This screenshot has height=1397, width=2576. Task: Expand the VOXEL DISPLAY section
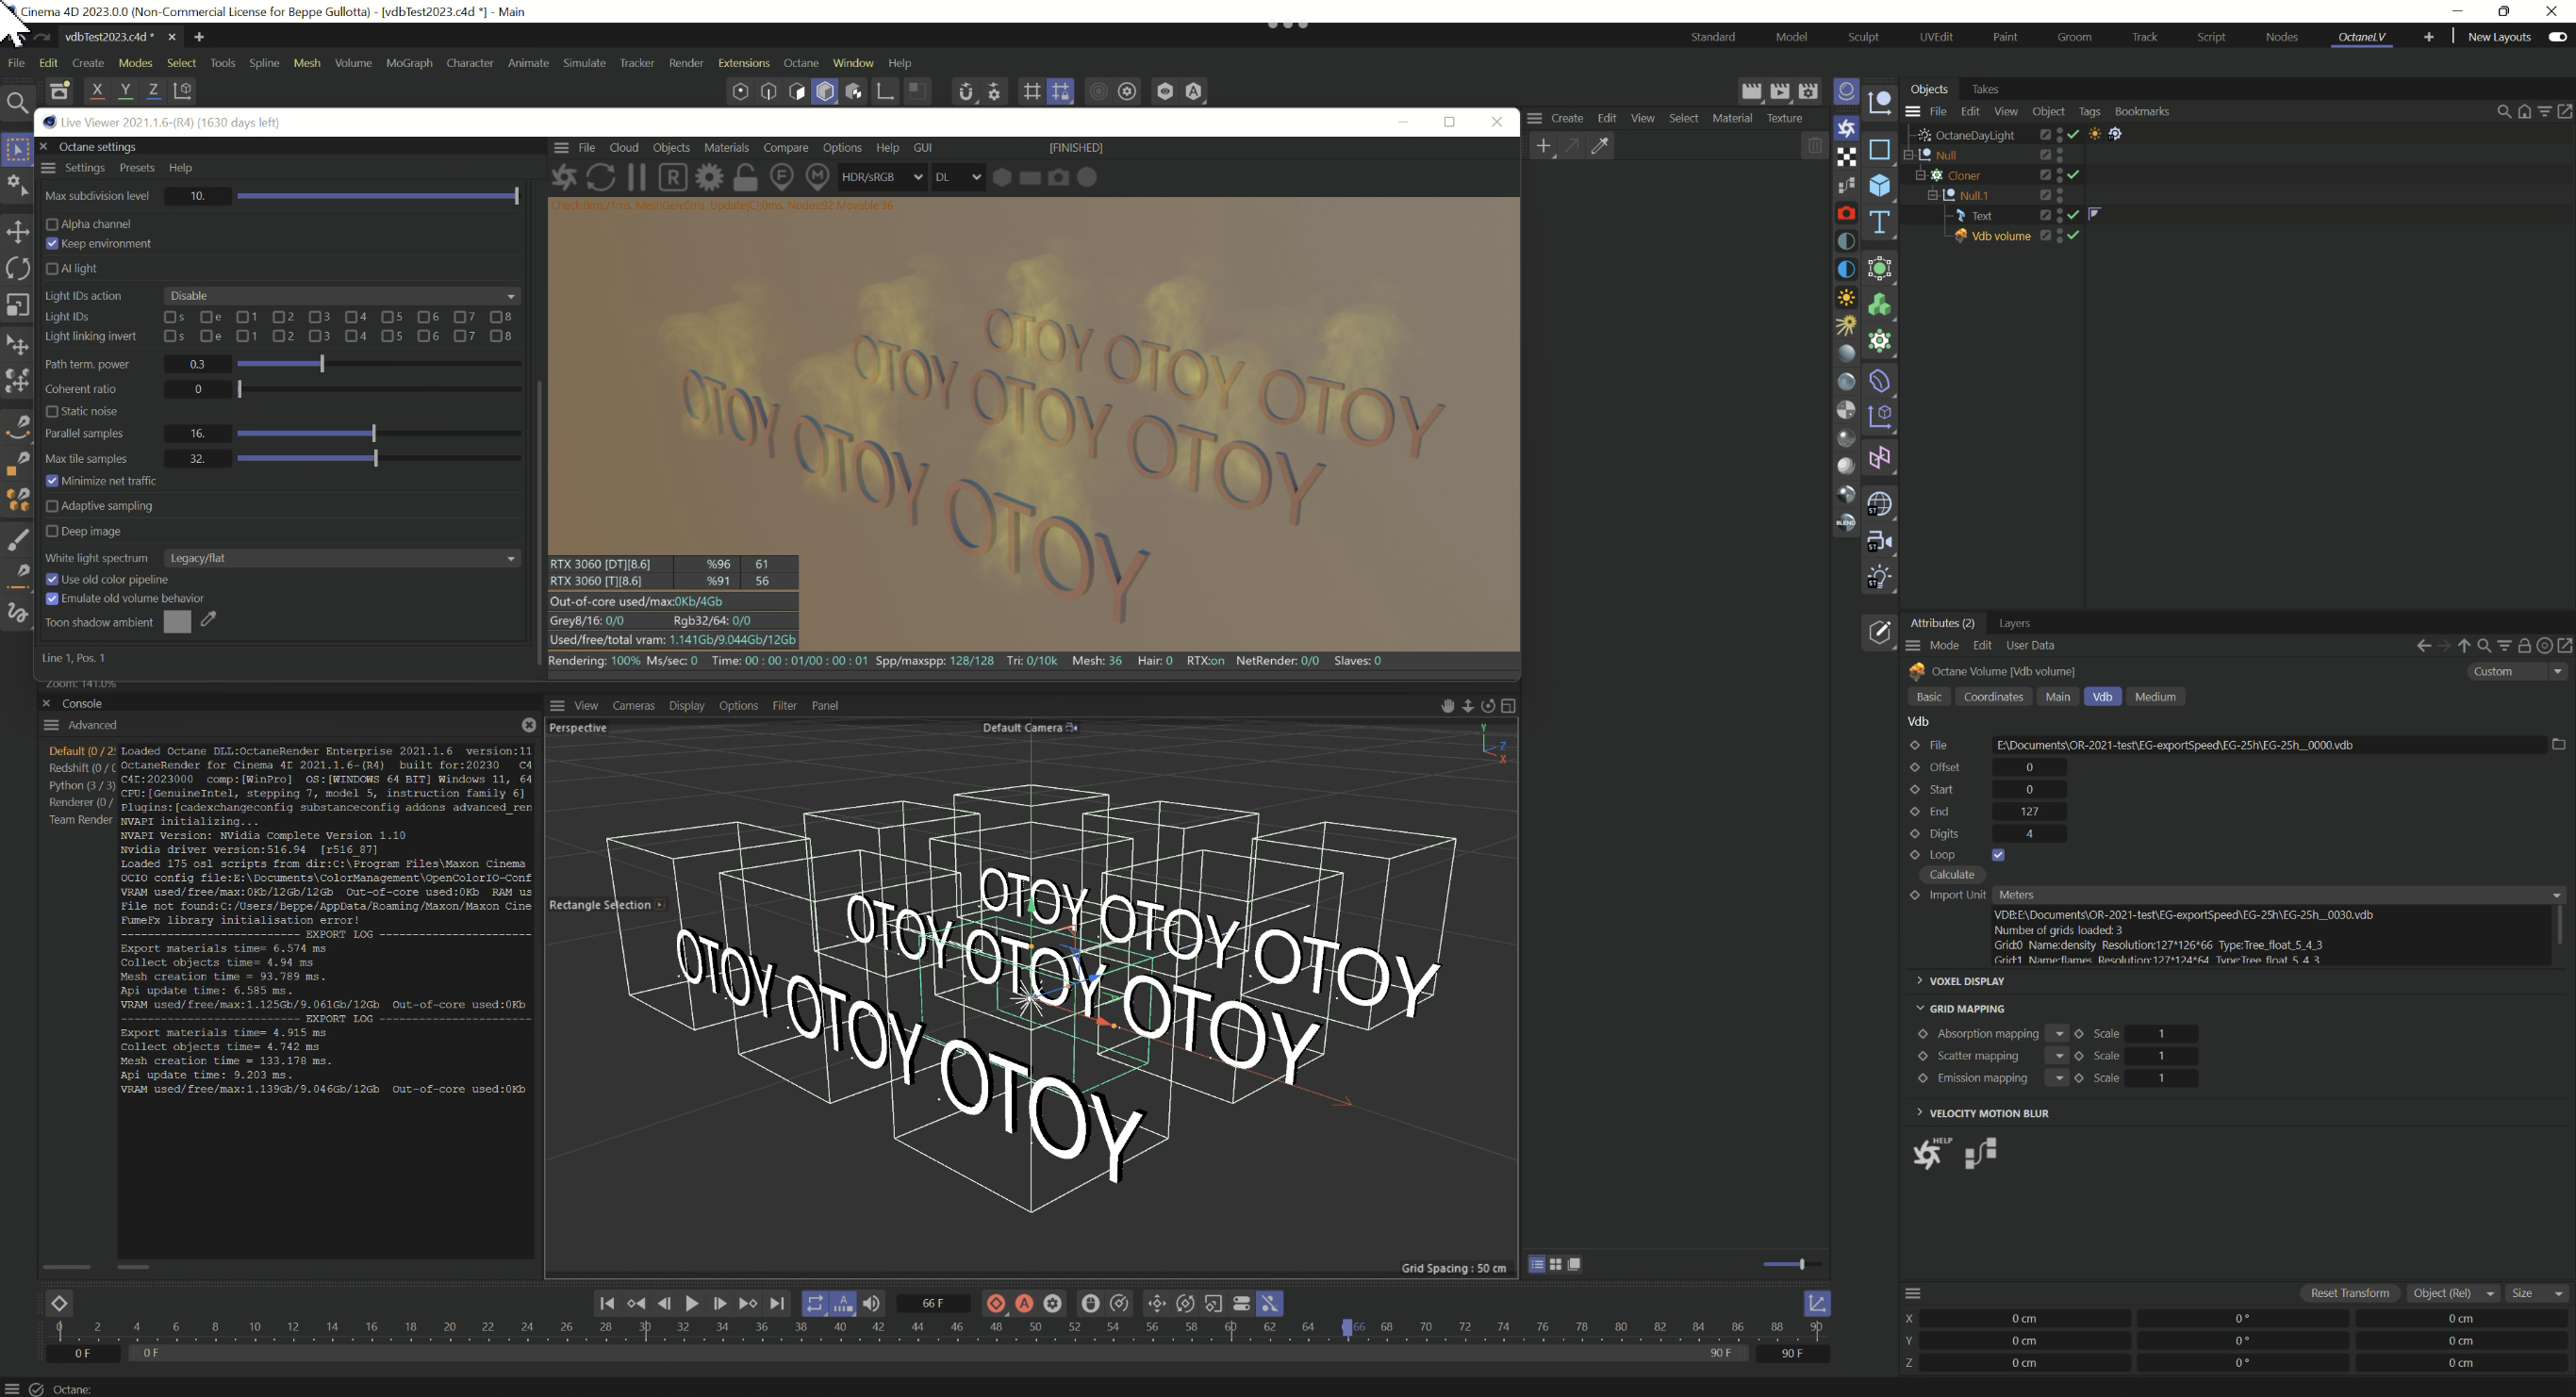point(1965,981)
